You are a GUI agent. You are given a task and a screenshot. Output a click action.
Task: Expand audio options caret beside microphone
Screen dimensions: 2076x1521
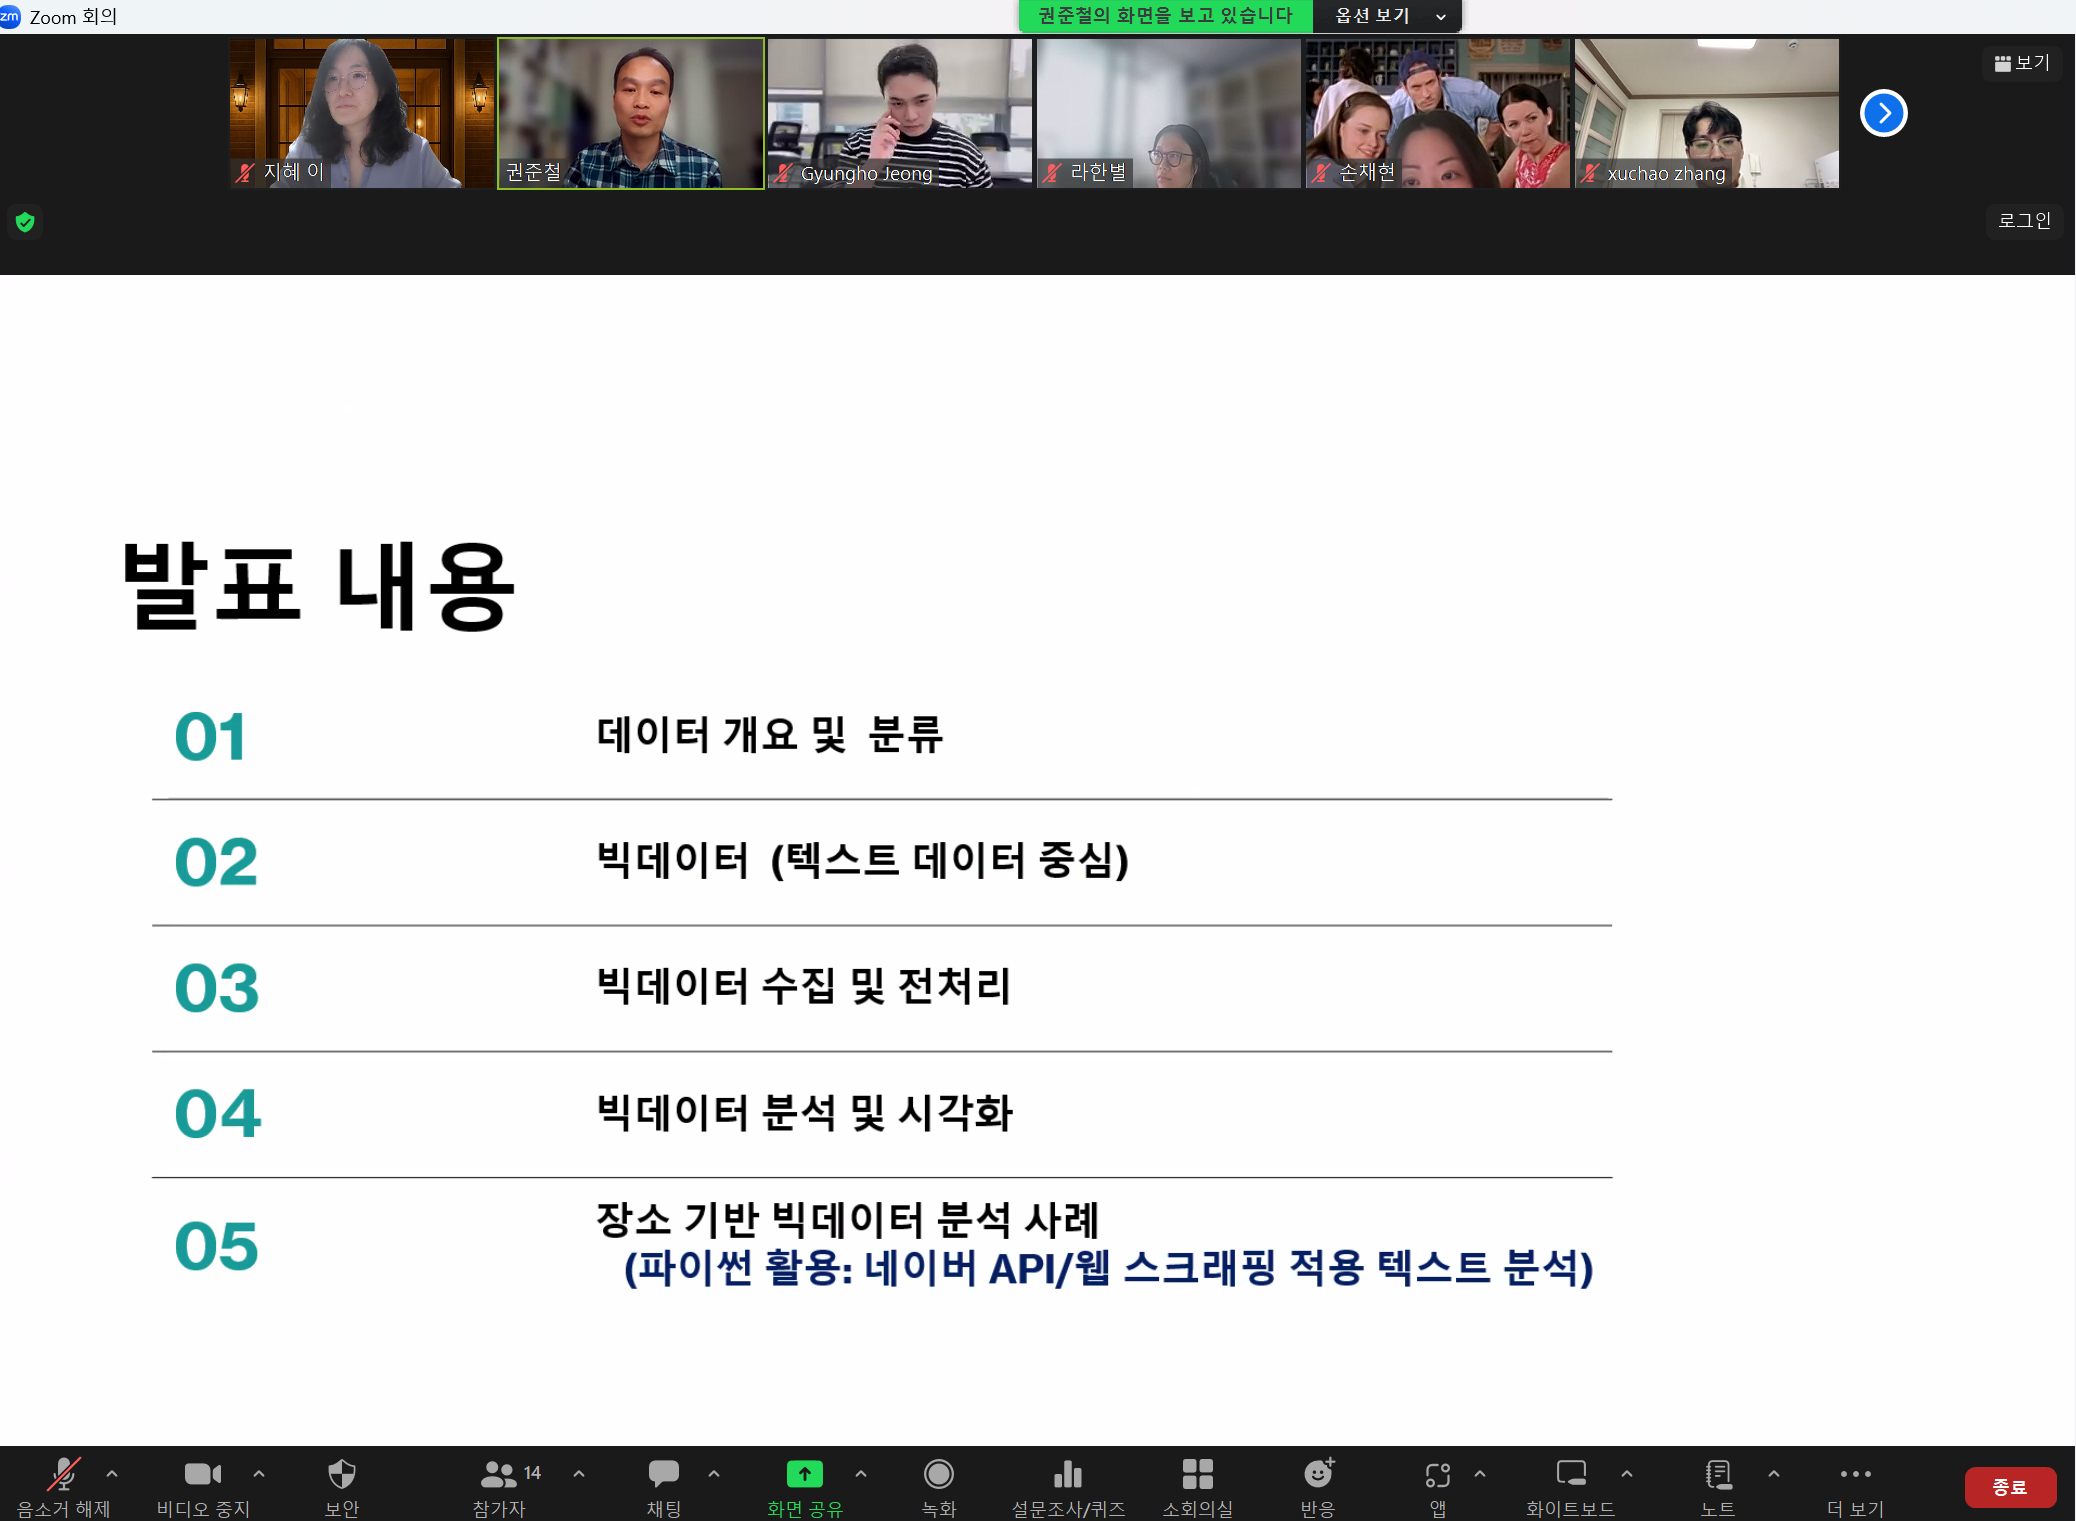pos(112,1473)
